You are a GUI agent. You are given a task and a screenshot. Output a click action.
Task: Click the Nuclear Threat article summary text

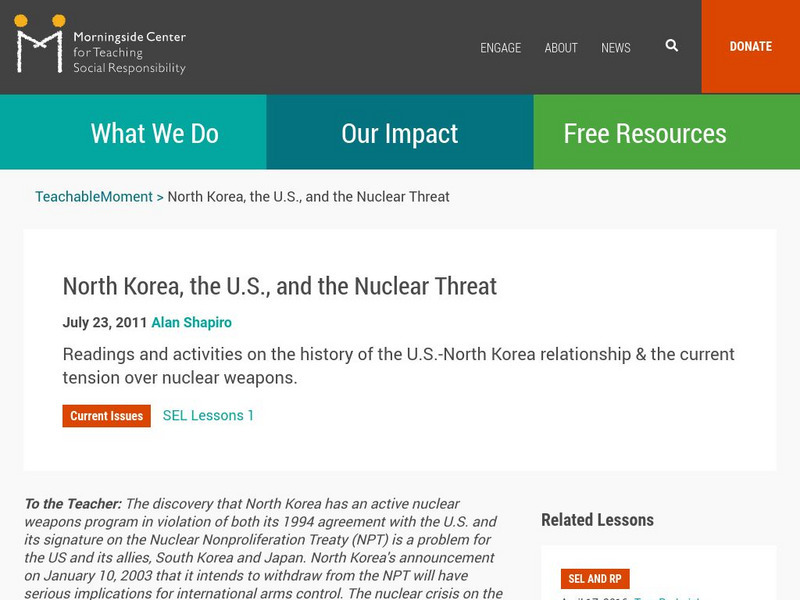400,365
